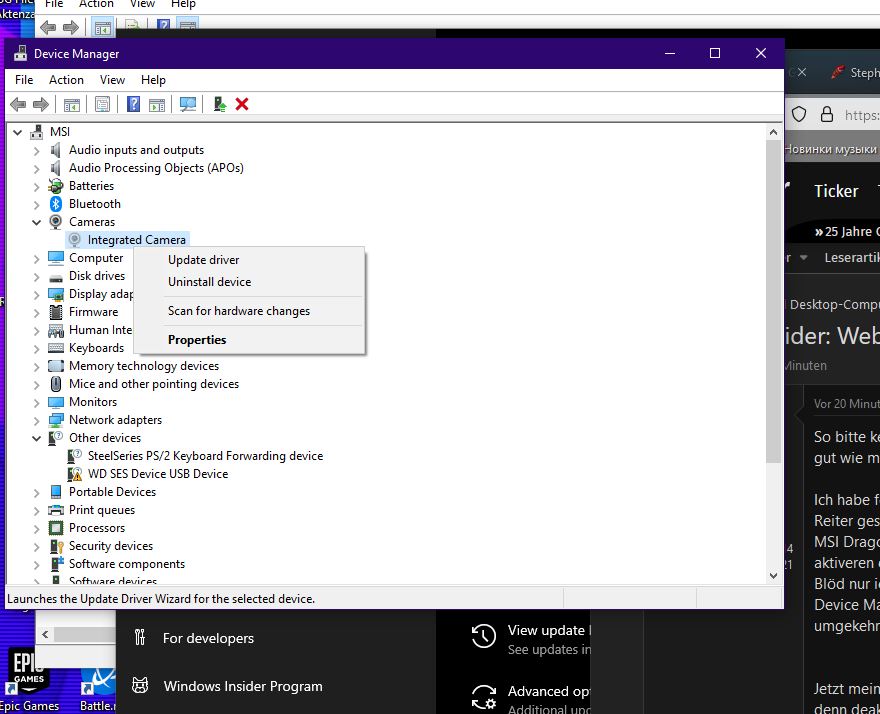Click the Windows Insider Program cat icon
Screen dimensions: 880x714
pyautogui.click(x=140, y=685)
